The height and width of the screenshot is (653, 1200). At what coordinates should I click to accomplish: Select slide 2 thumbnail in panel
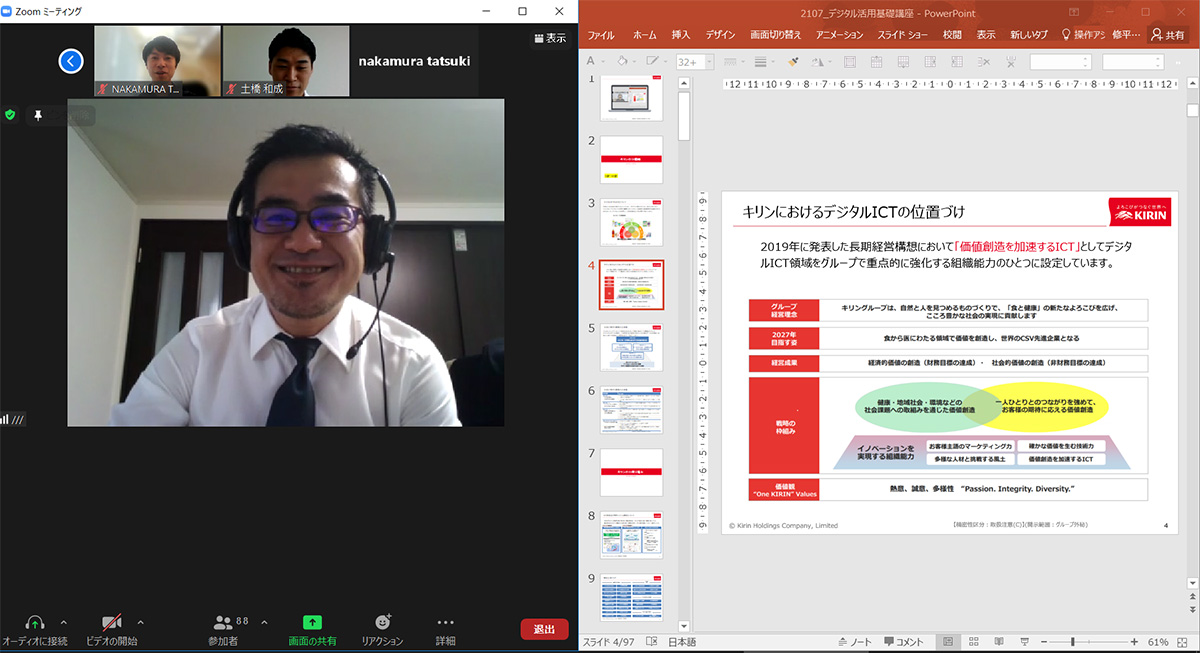[x=631, y=160]
